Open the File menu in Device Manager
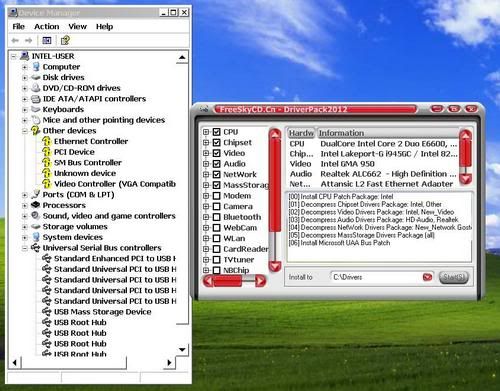The width and height of the screenshot is (500, 391). (x=19, y=26)
